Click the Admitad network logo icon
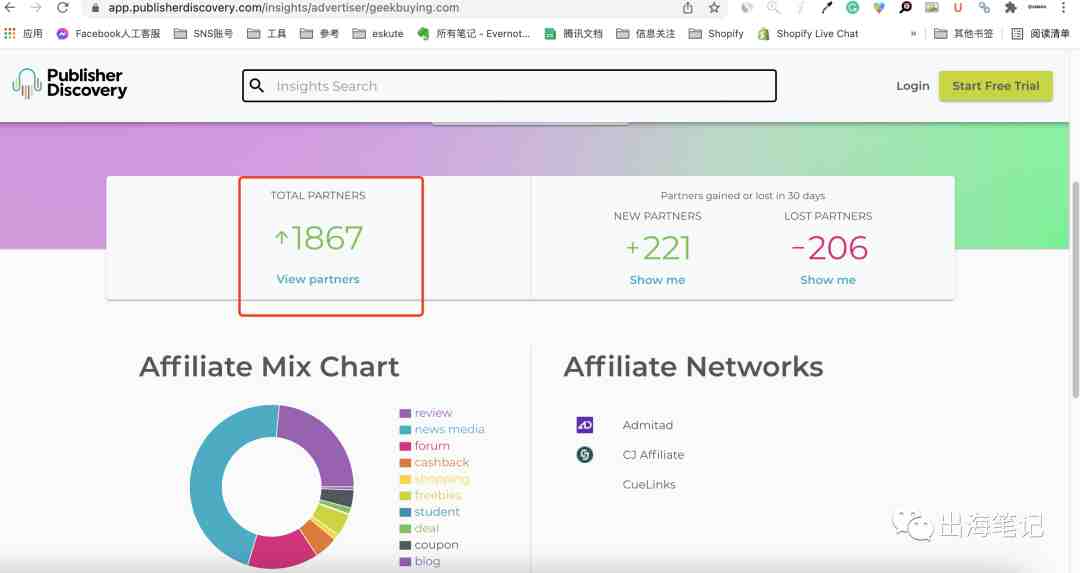The image size is (1080, 573). tap(585, 425)
